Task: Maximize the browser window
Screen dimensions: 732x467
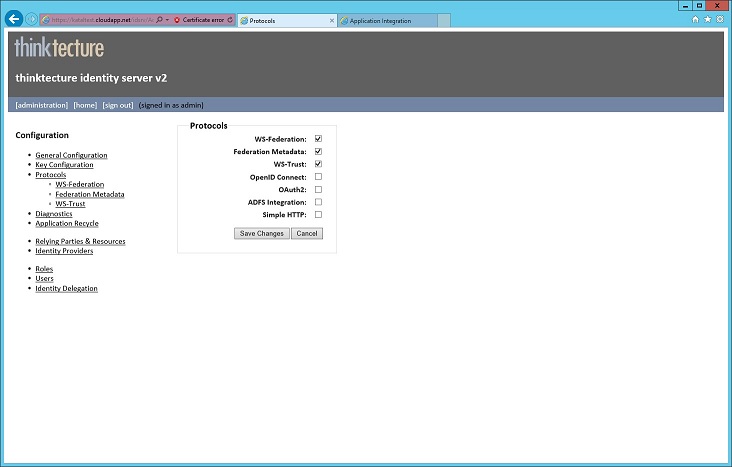Action: (699, 6)
